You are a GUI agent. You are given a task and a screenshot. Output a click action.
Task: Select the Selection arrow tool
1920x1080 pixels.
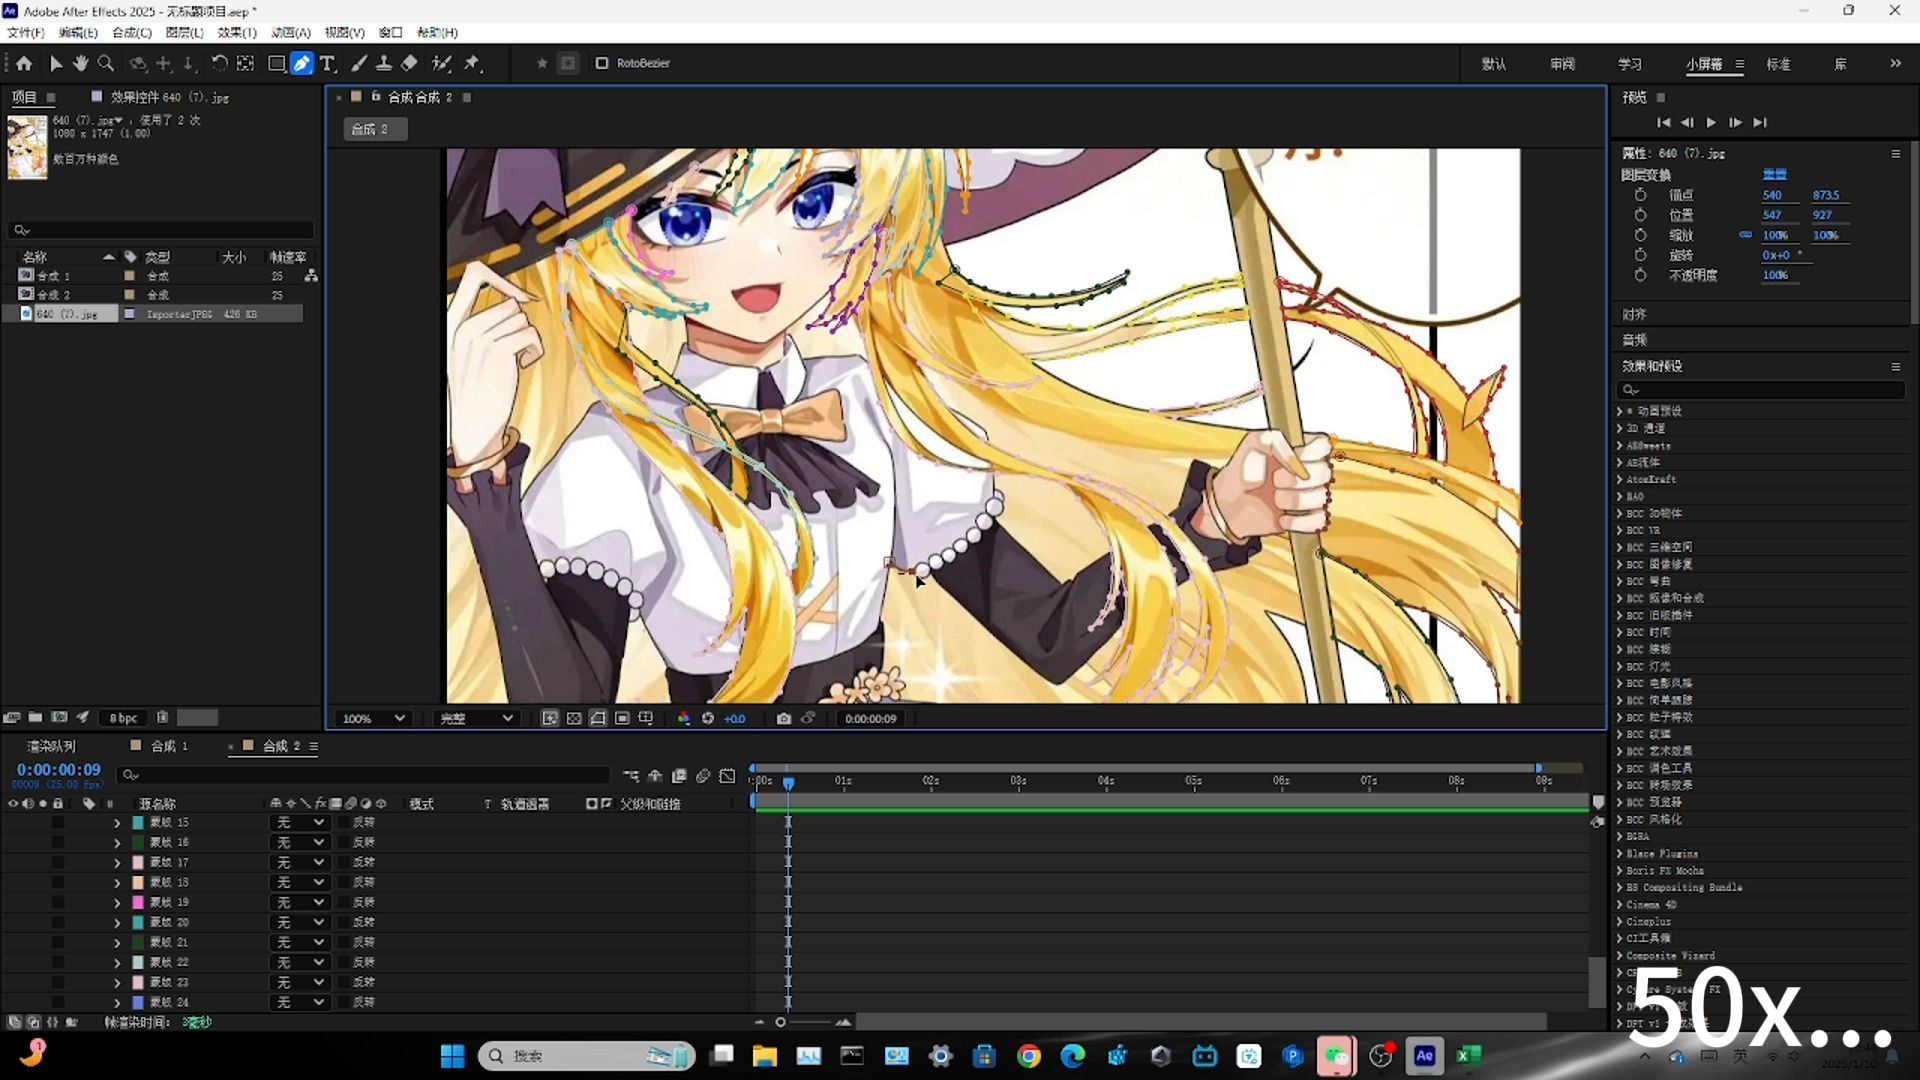(x=56, y=63)
